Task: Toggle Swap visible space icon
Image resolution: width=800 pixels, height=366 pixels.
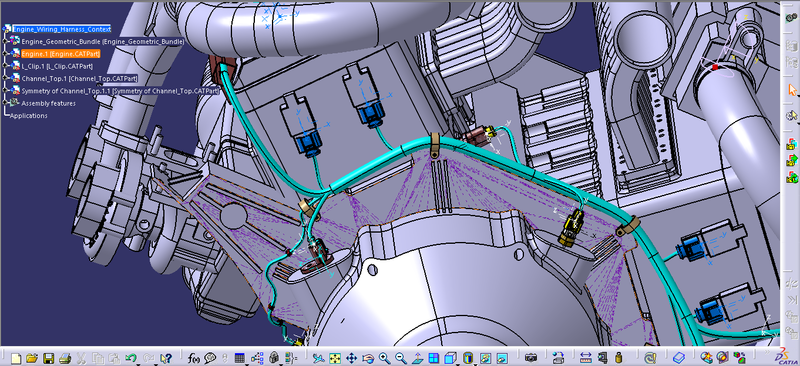Action: [x=502, y=358]
